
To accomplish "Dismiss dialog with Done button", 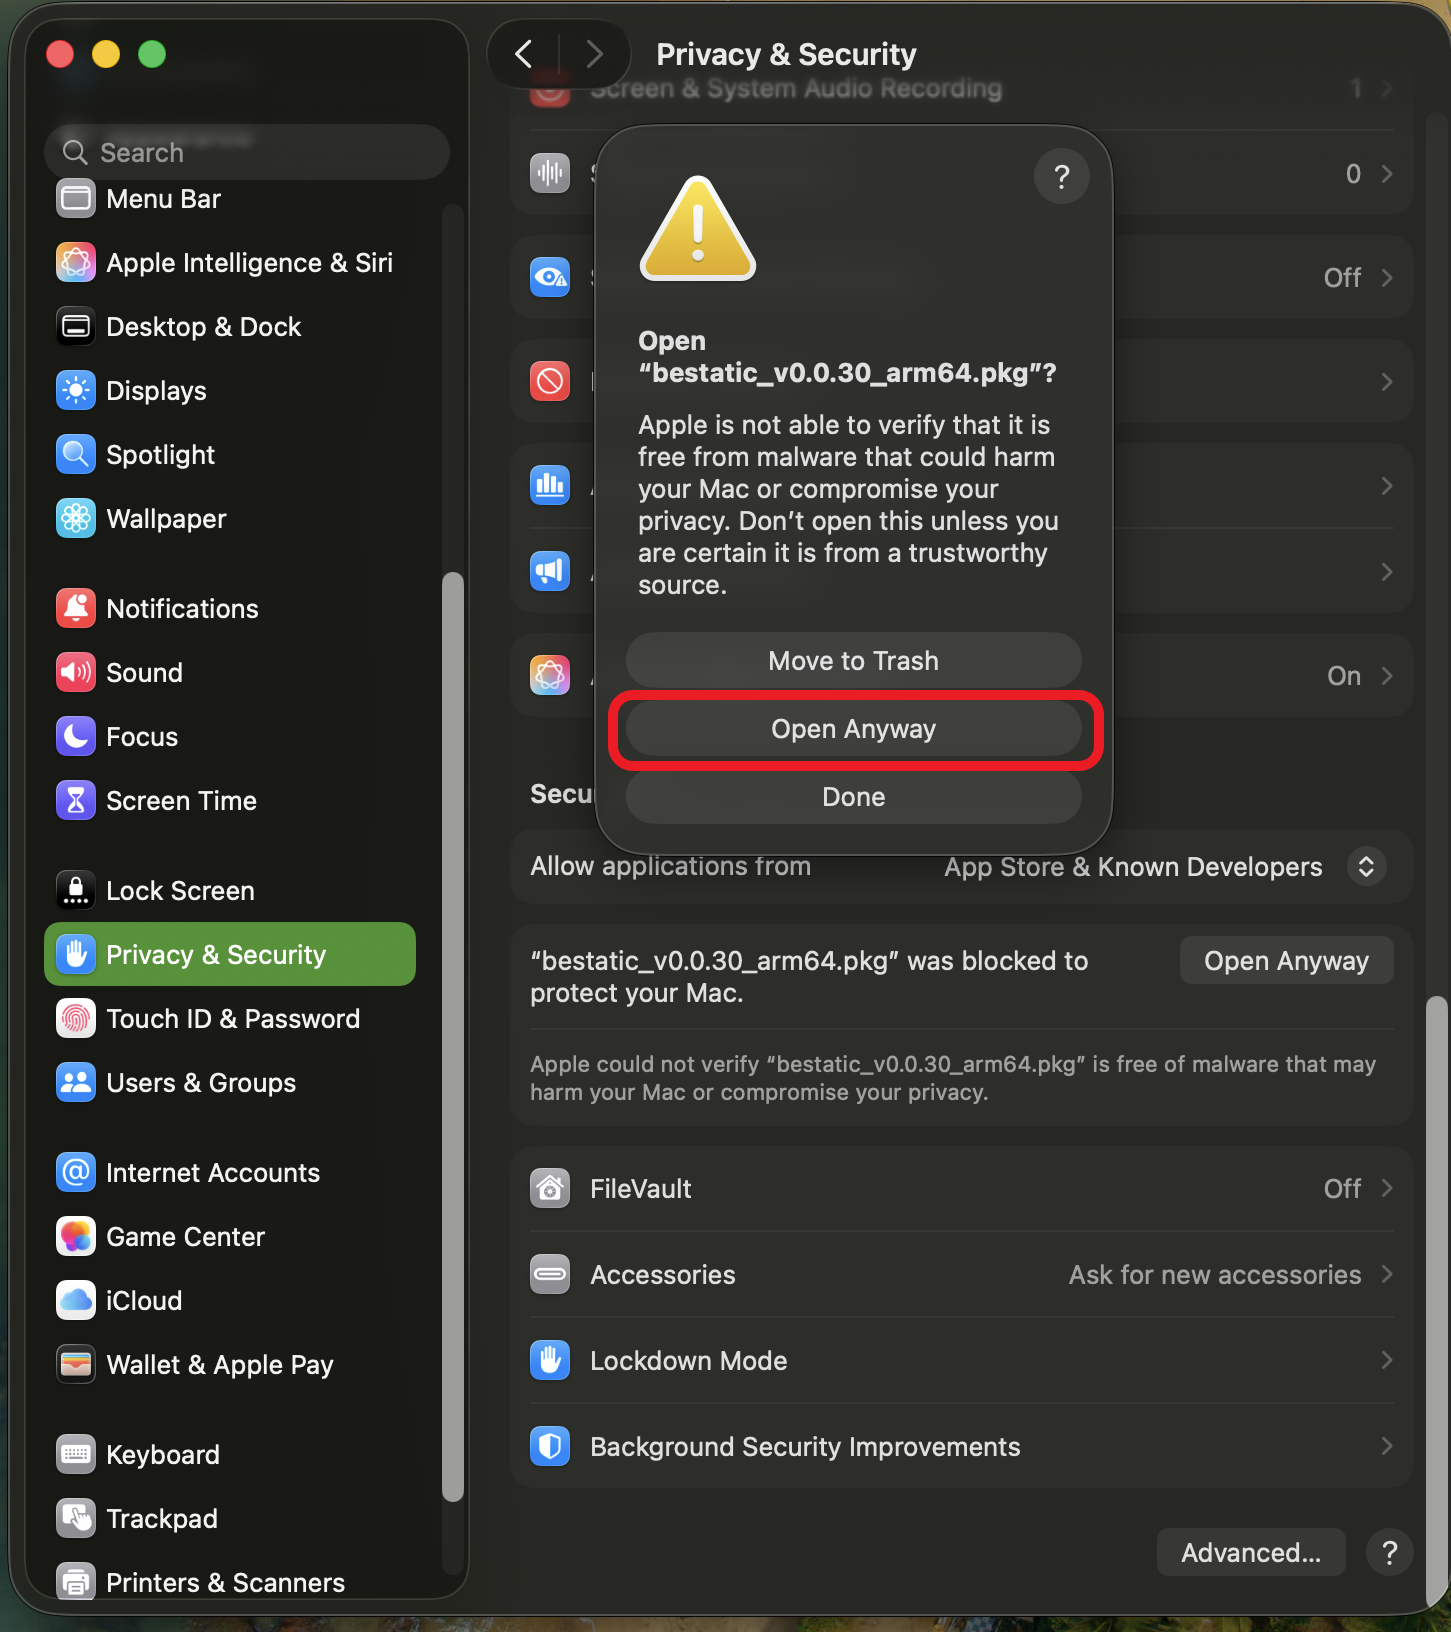I will coord(853,797).
